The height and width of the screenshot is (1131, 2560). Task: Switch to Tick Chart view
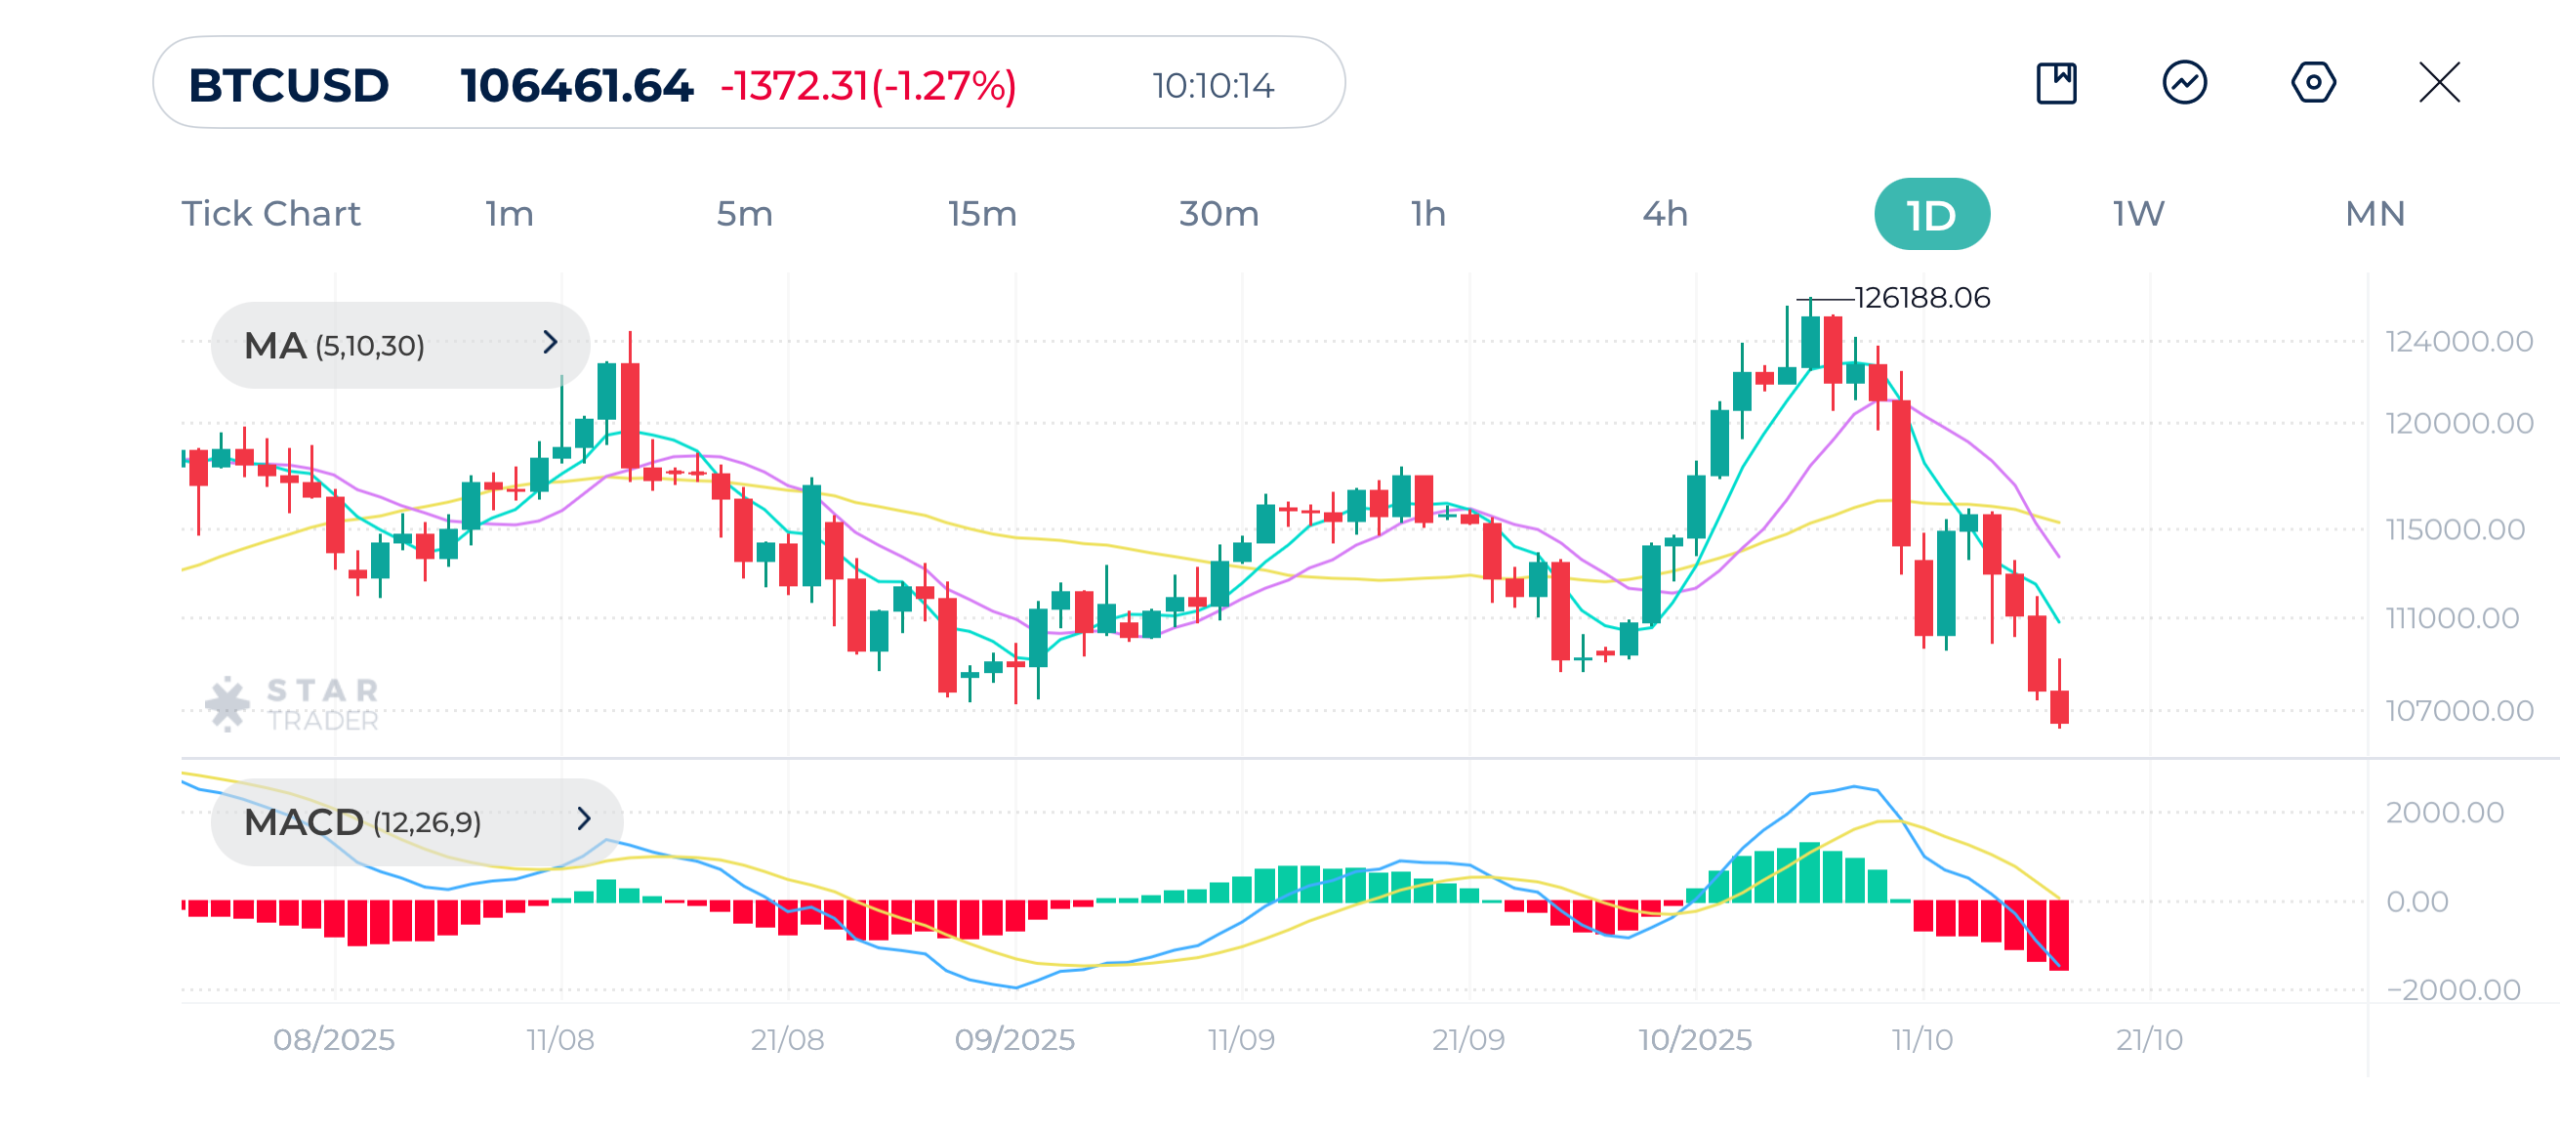point(270,214)
